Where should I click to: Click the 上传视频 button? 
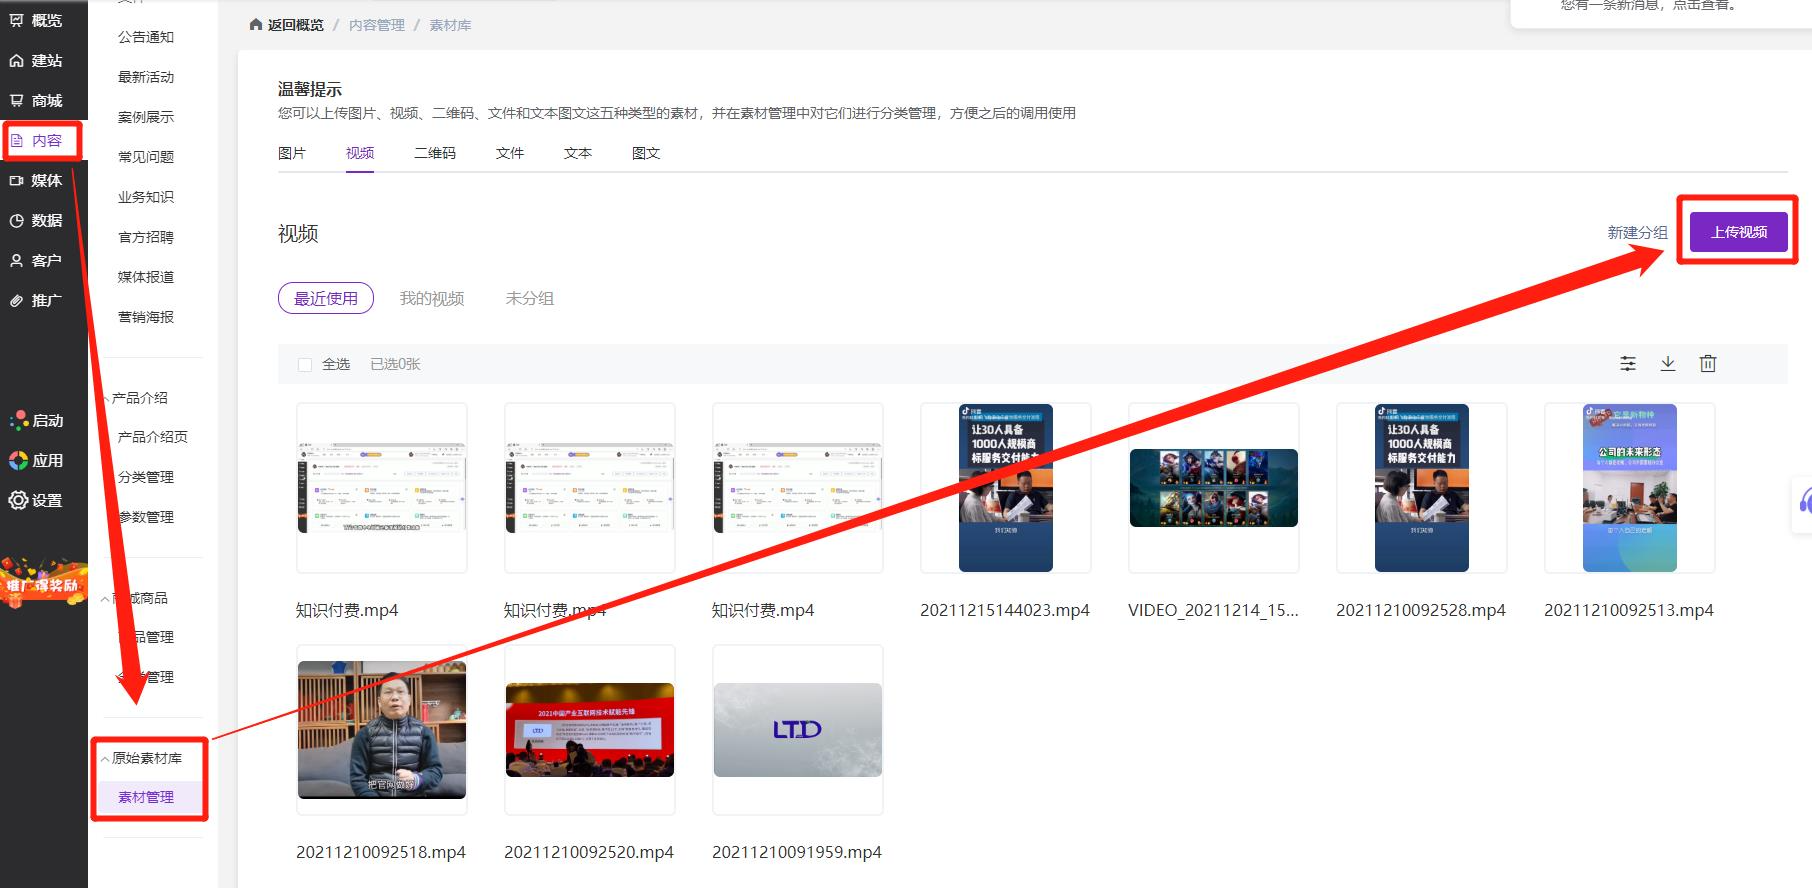point(1738,232)
